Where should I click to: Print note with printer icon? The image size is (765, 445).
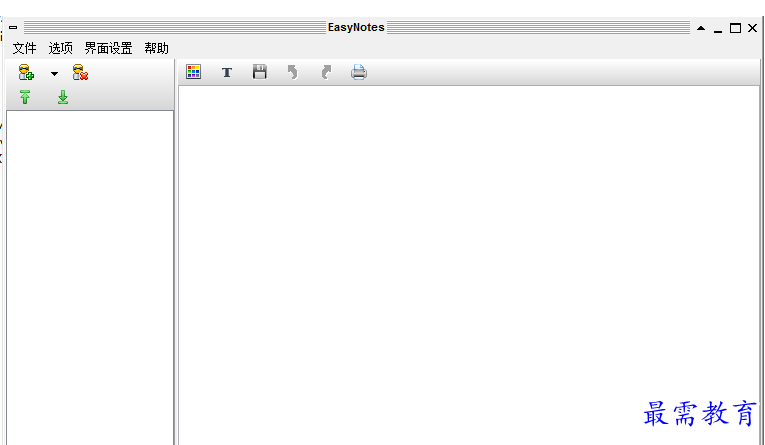[359, 72]
